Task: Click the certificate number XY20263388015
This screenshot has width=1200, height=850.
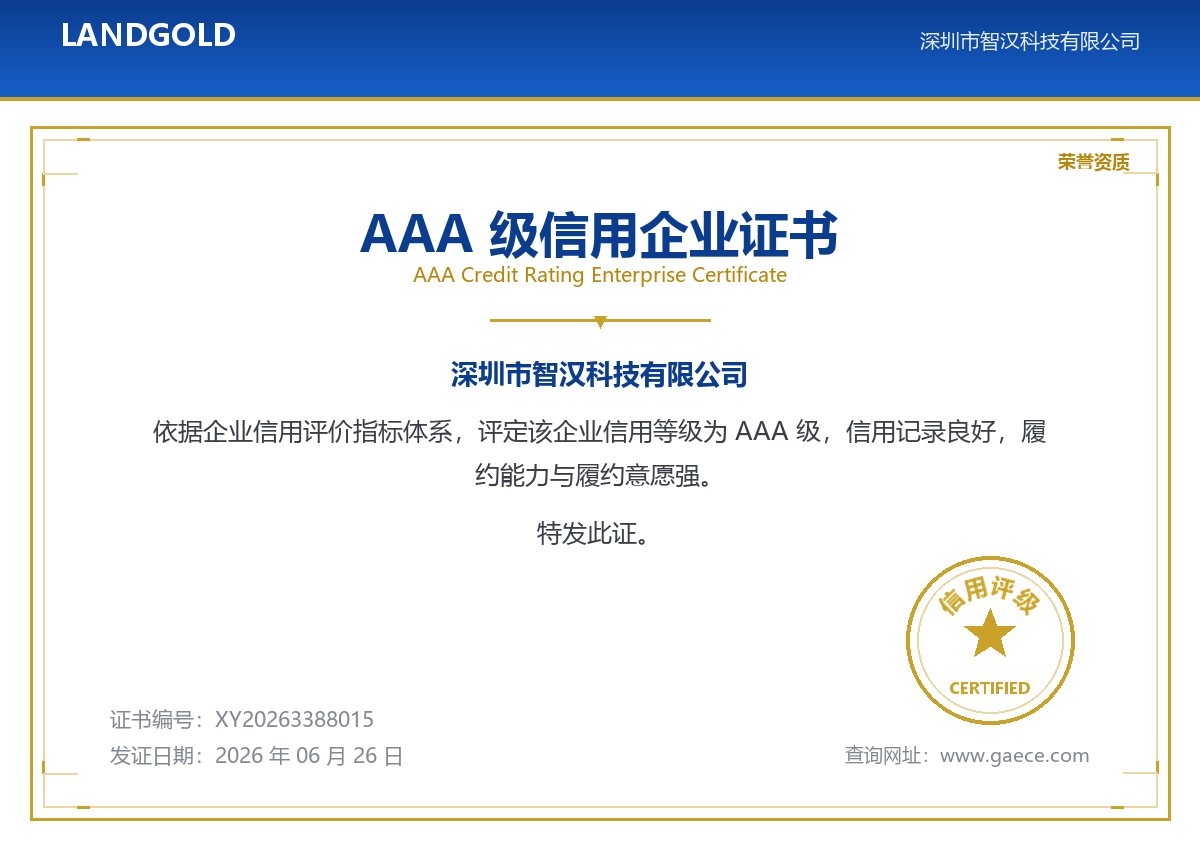Action: 294,719
